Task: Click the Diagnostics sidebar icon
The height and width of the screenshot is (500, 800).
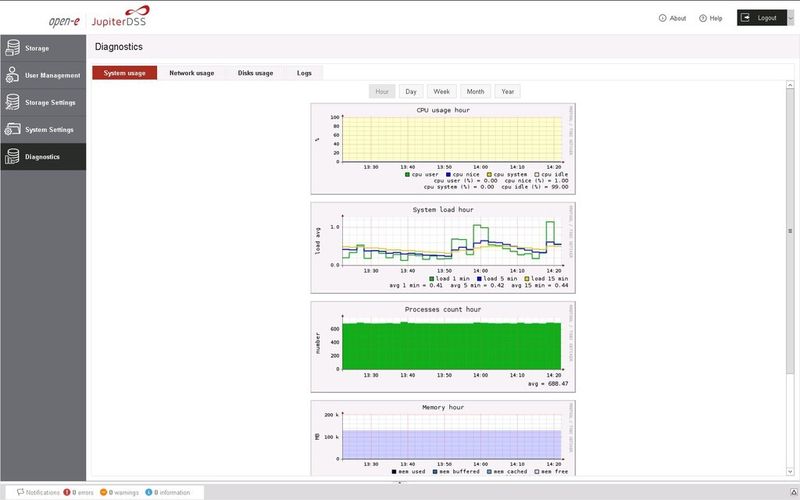Action: [12, 156]
